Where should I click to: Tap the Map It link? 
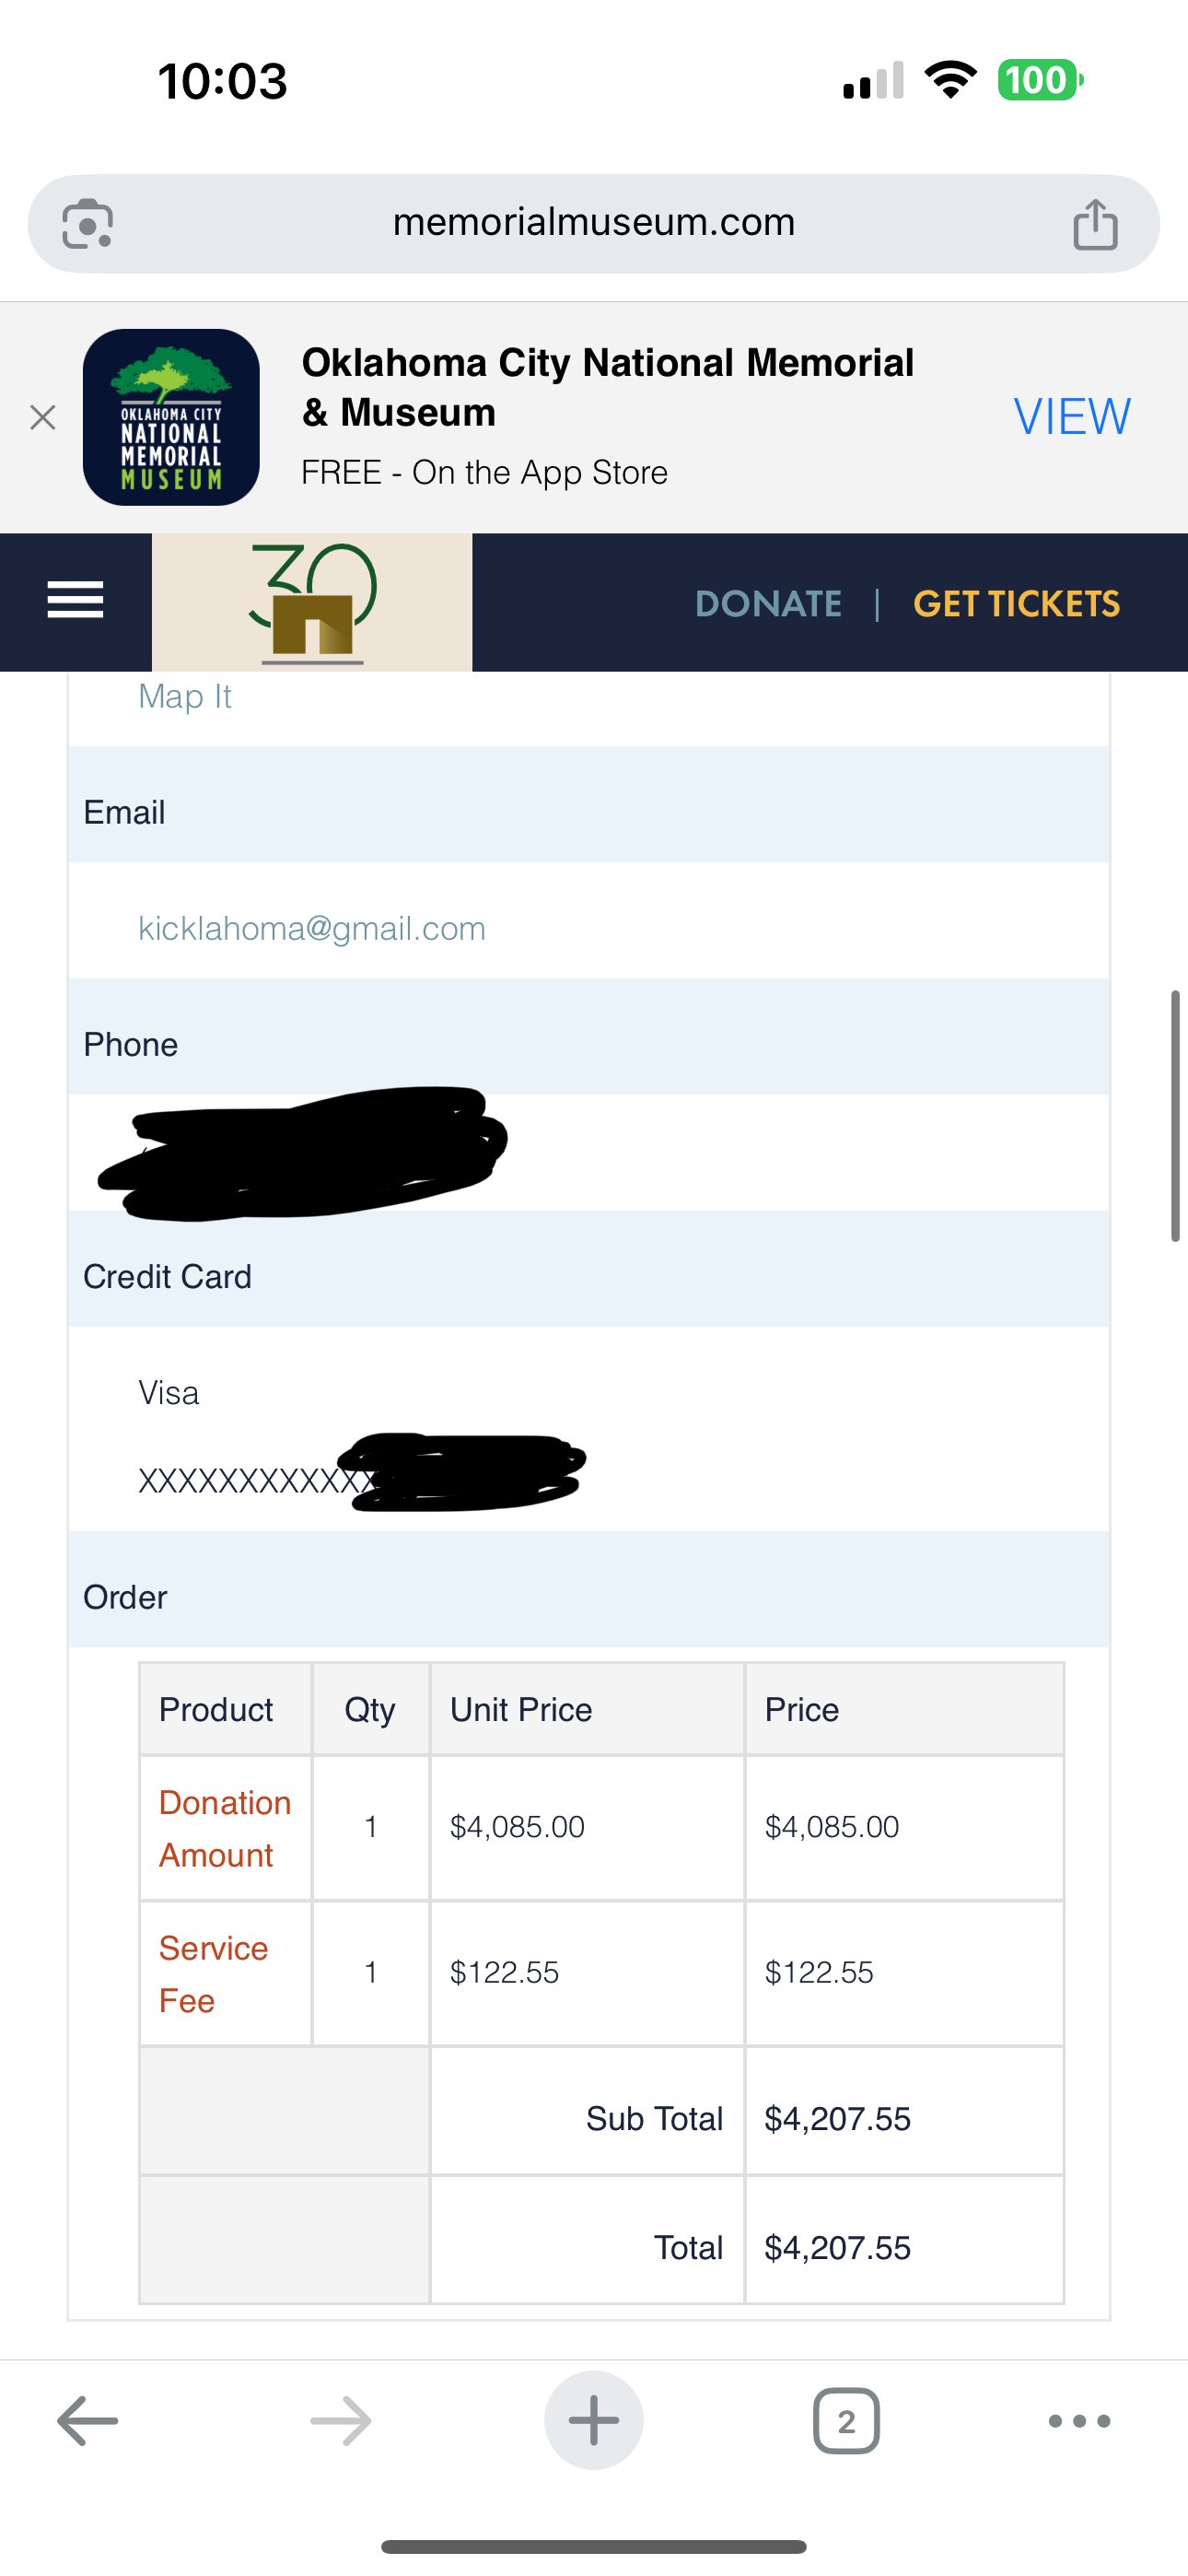click(x=185, y=696)
